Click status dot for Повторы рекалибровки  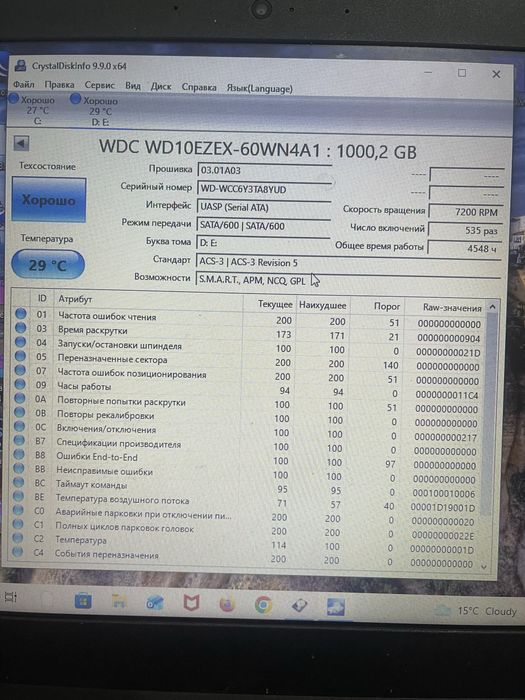coord(19,412)
